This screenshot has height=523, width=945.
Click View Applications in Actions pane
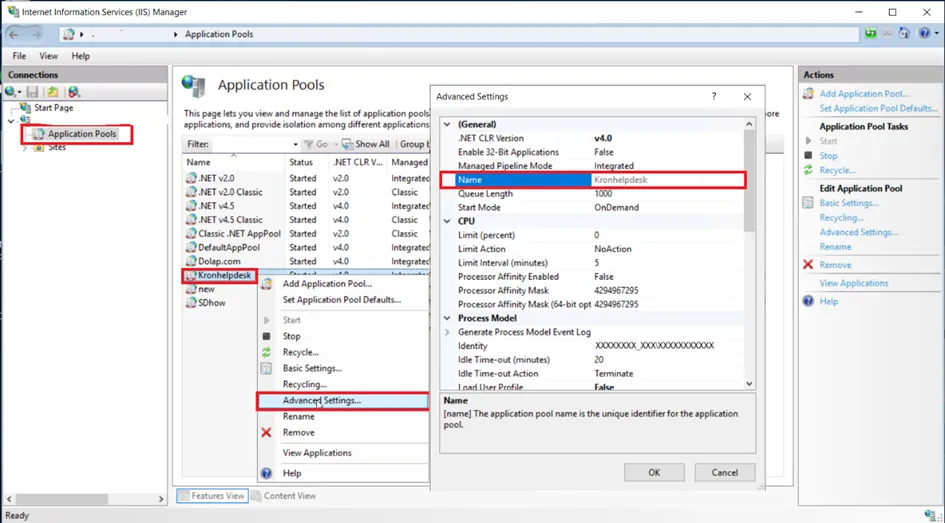pos(854,283)
